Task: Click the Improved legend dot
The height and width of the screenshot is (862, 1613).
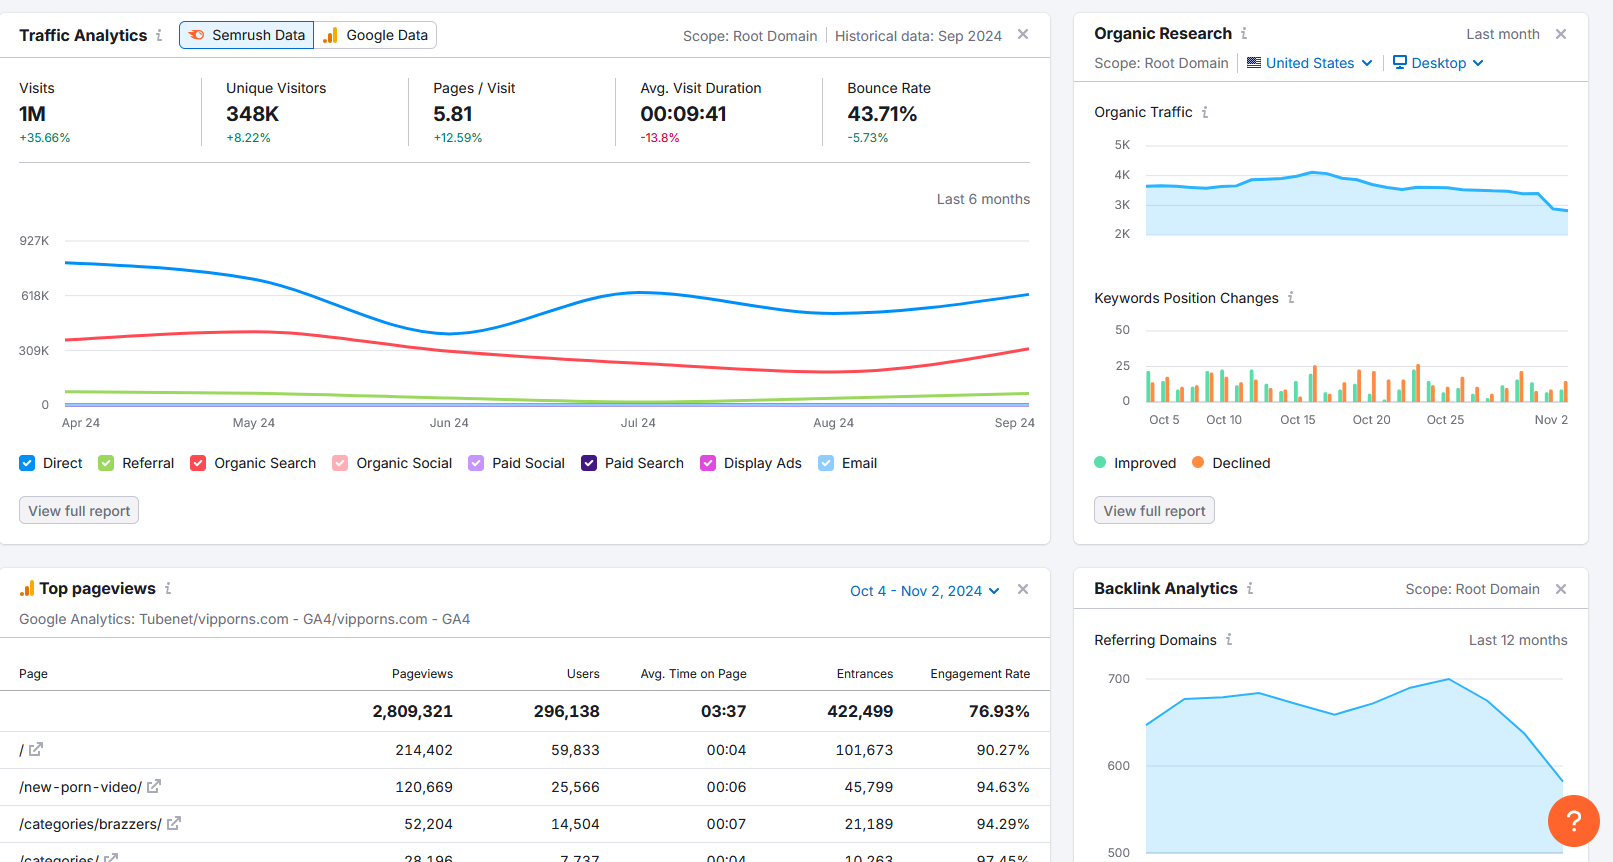Action: [1100, 462]
